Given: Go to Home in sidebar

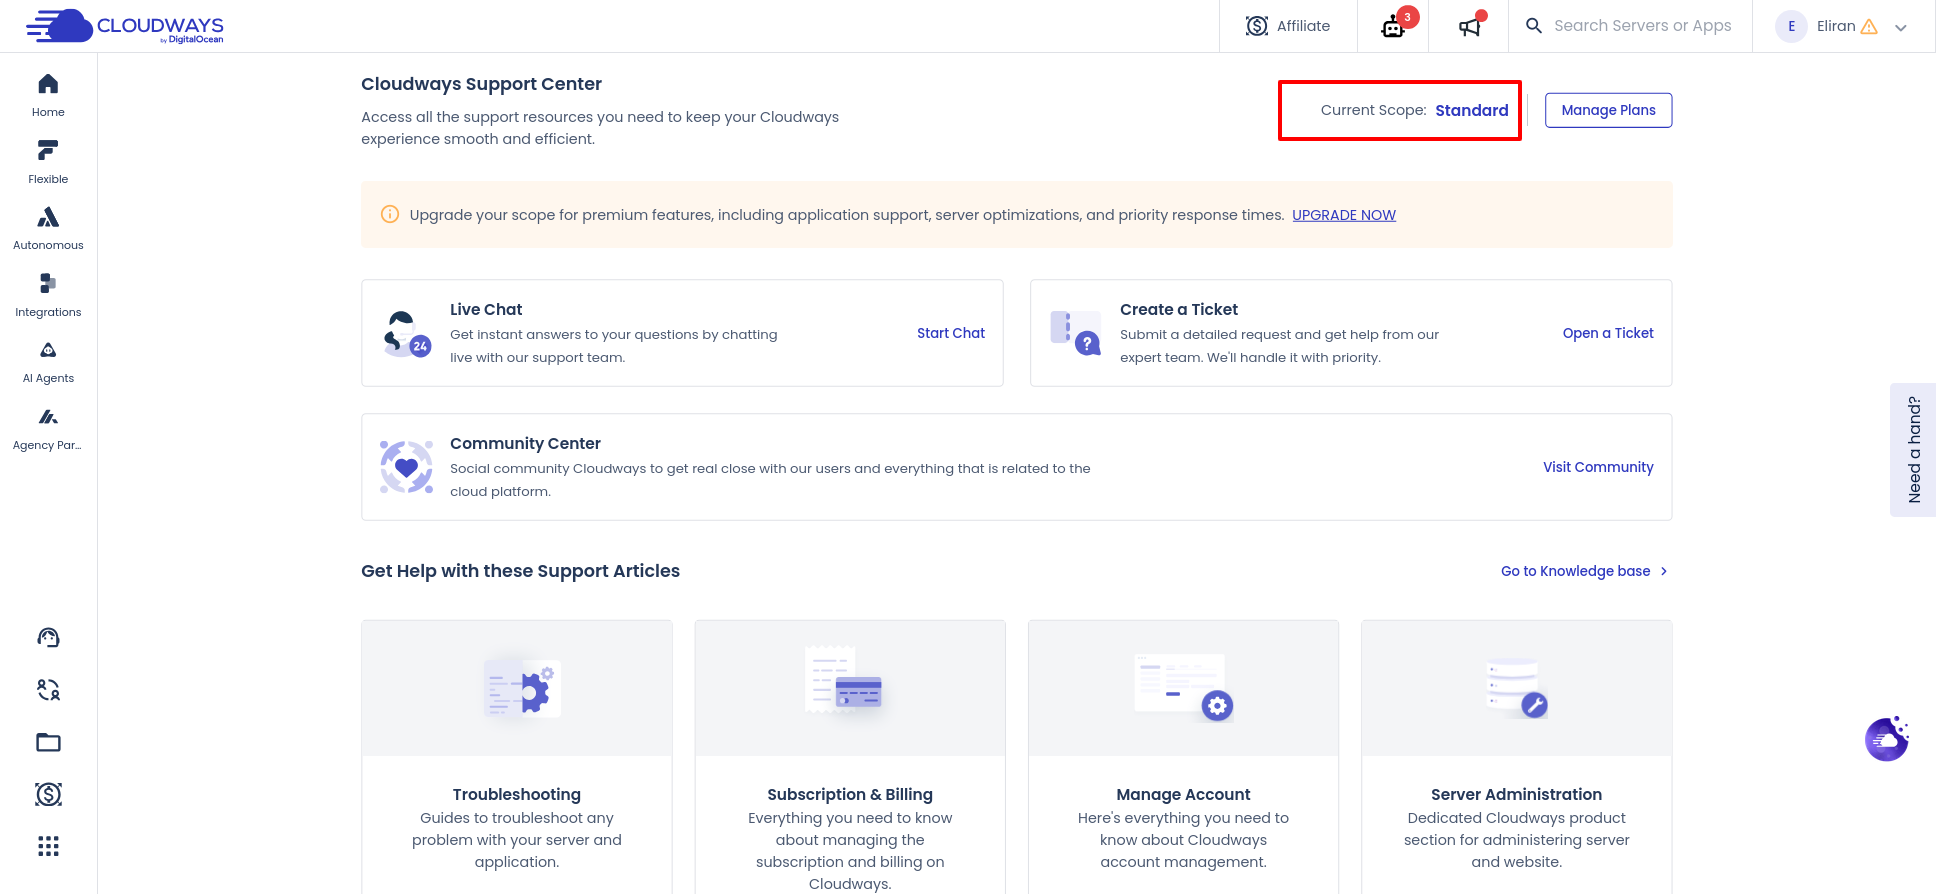Looking at the screenshot, I should point(48,96).
